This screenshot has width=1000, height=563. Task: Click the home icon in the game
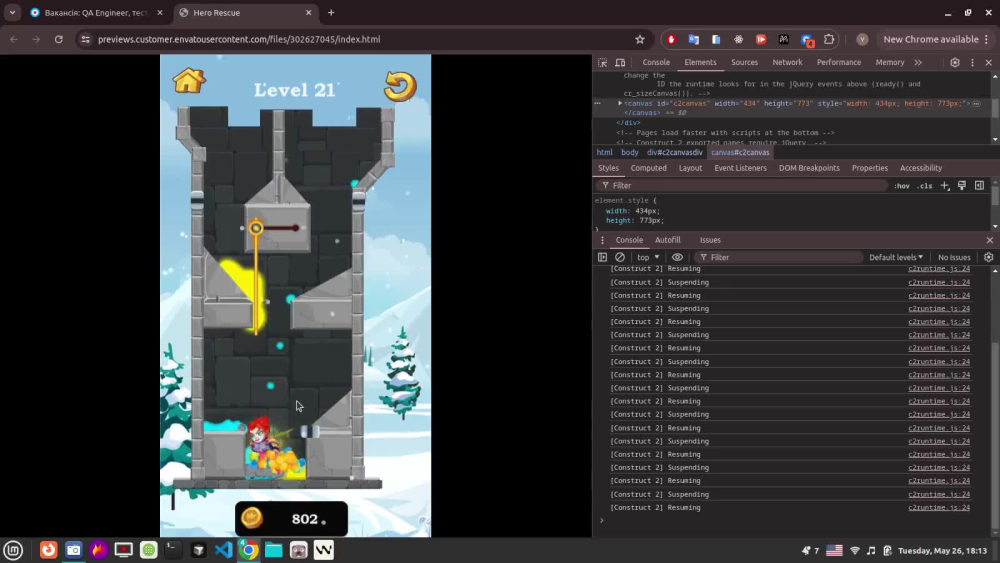click(189, 81)
